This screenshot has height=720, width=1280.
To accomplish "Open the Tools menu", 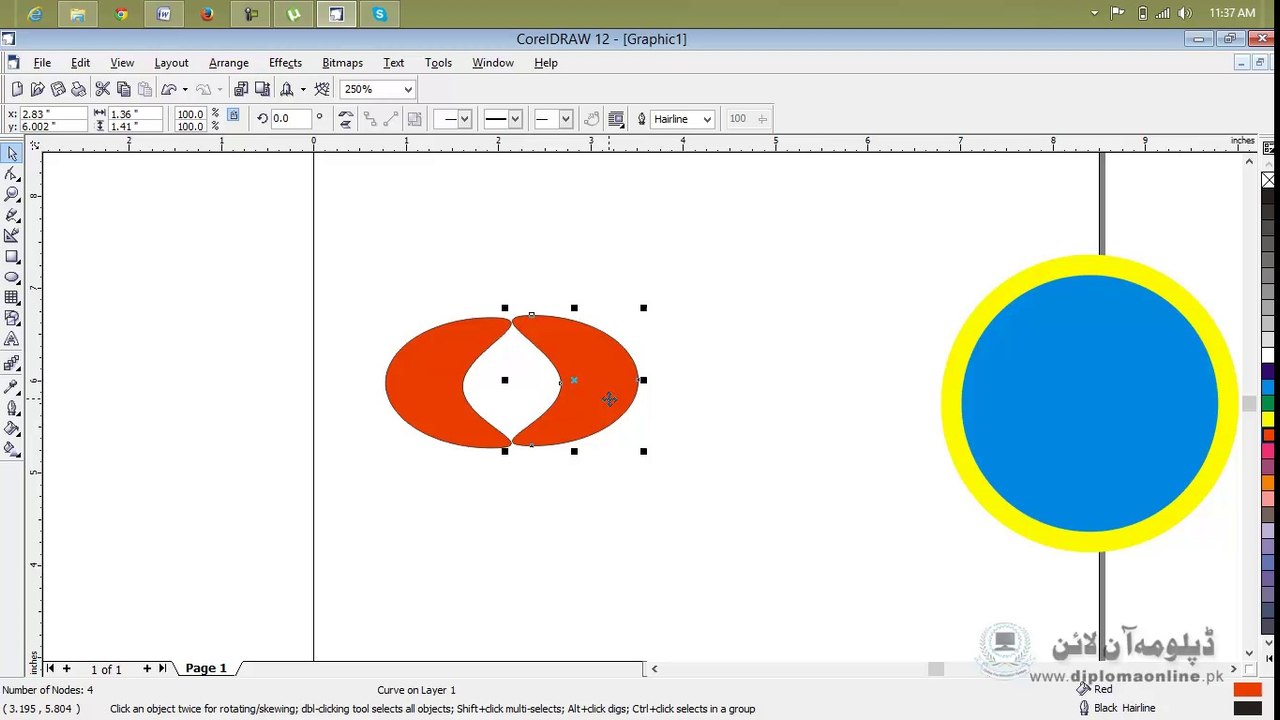I will point(438,63).
